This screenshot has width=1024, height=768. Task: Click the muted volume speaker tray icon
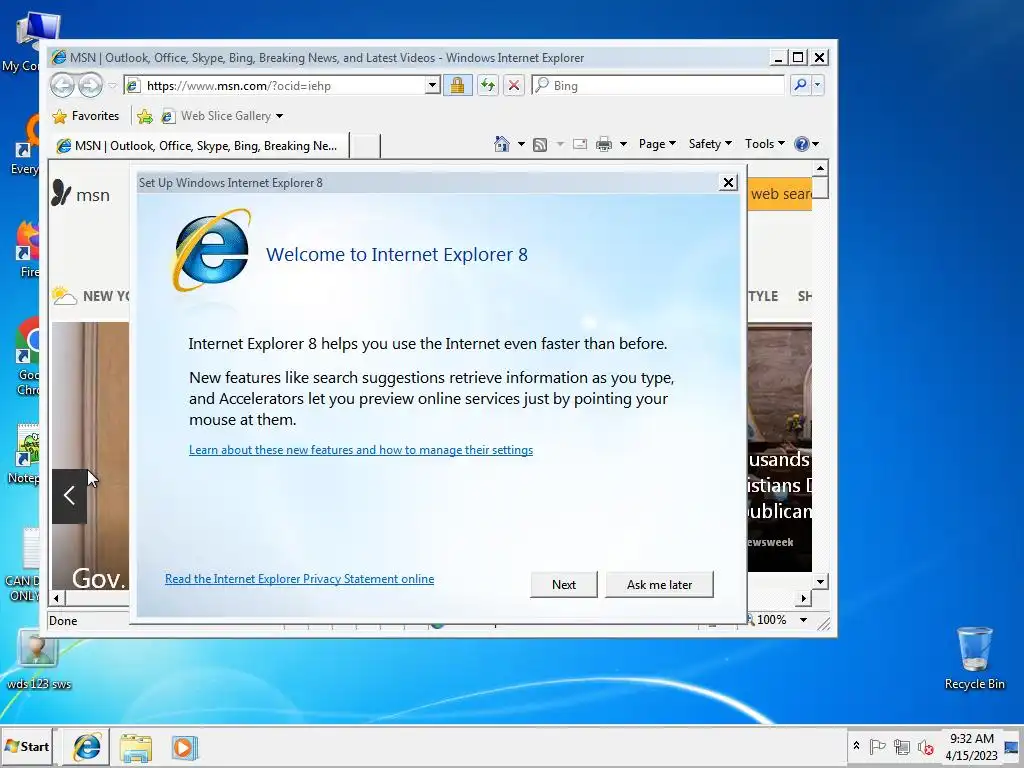coord(925,746)
